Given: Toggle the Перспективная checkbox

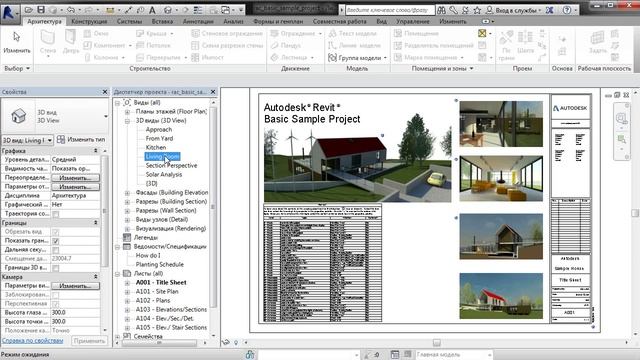Looking at the screenshot, I should point(56,304).
